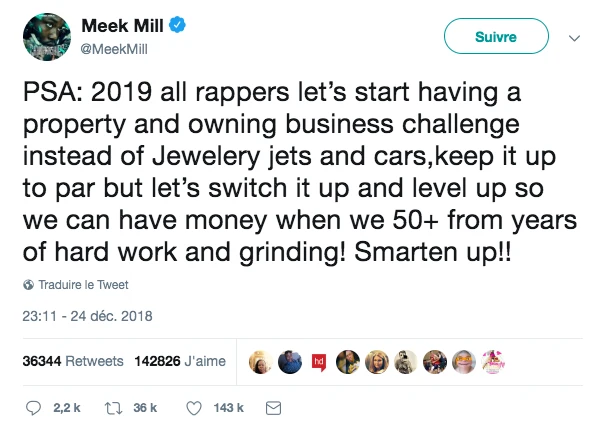The image size is (615, 437).
Task: Click the red 'hd' liker avatar
Action: point(320,360)
